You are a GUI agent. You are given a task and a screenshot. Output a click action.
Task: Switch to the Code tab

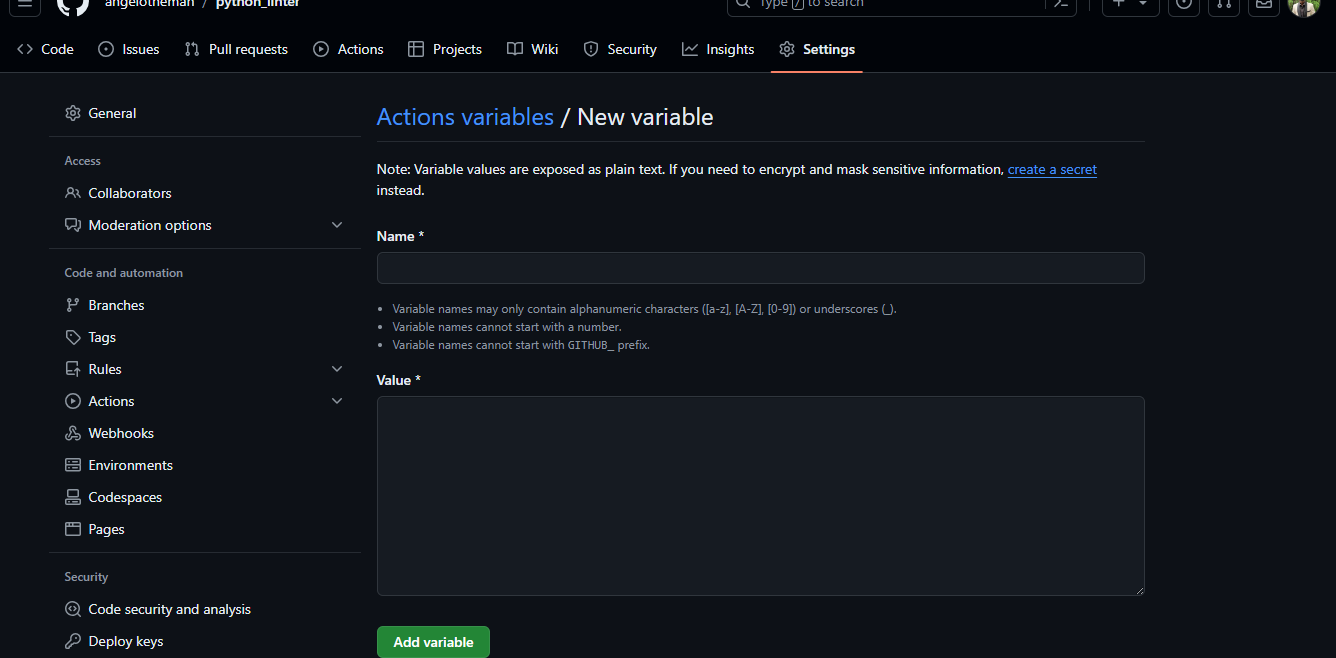44,48
